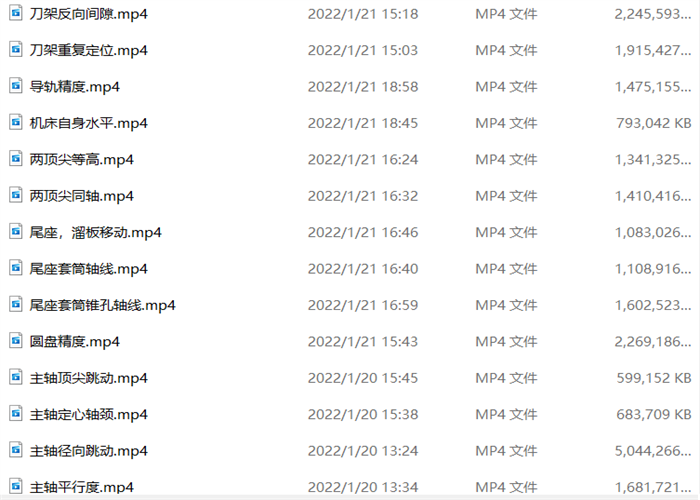Select the file name 主轴径向跳动.mp4

[x=88, y=451]
